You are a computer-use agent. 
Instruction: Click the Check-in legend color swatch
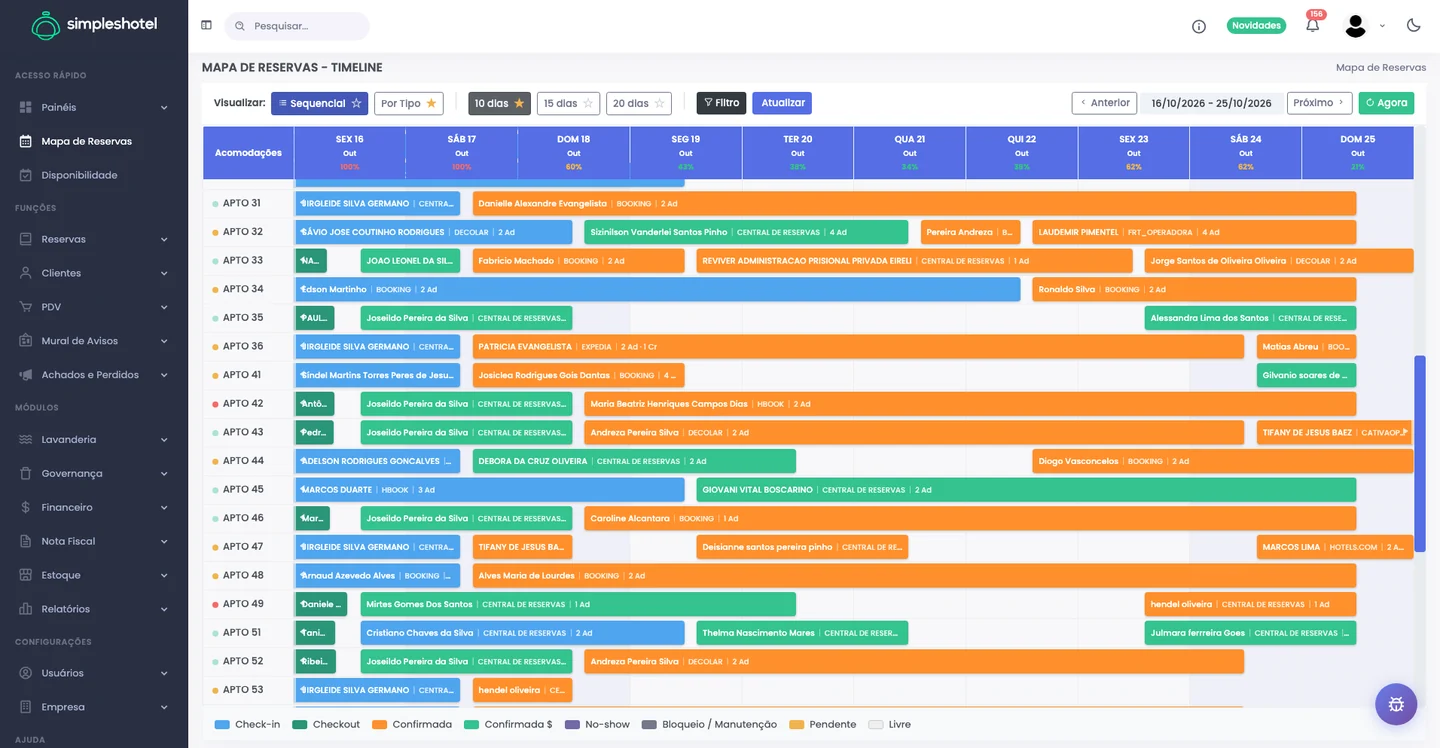[x=222, y=724]
